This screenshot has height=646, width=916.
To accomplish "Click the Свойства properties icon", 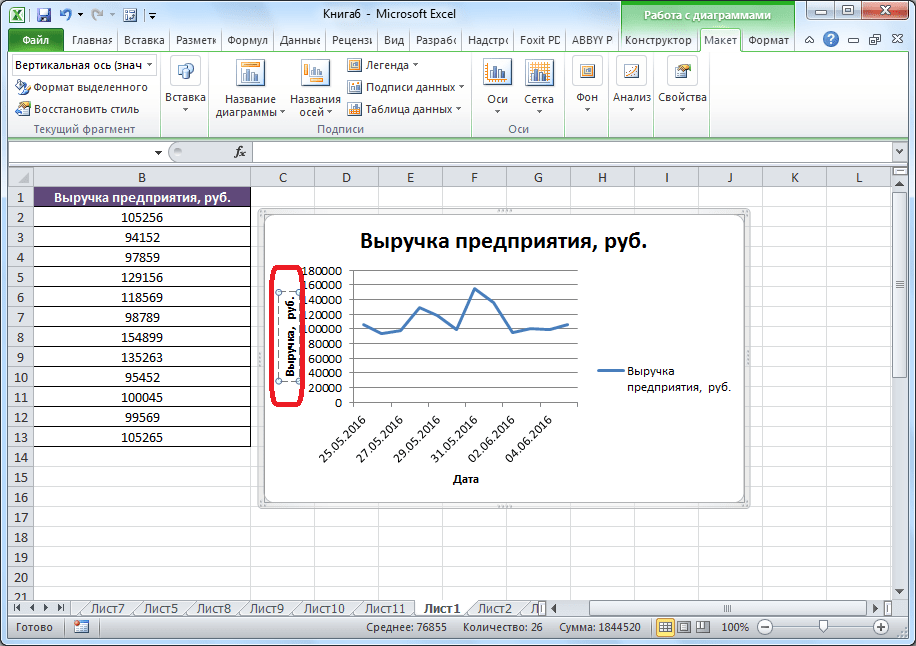I will [682, 73].
